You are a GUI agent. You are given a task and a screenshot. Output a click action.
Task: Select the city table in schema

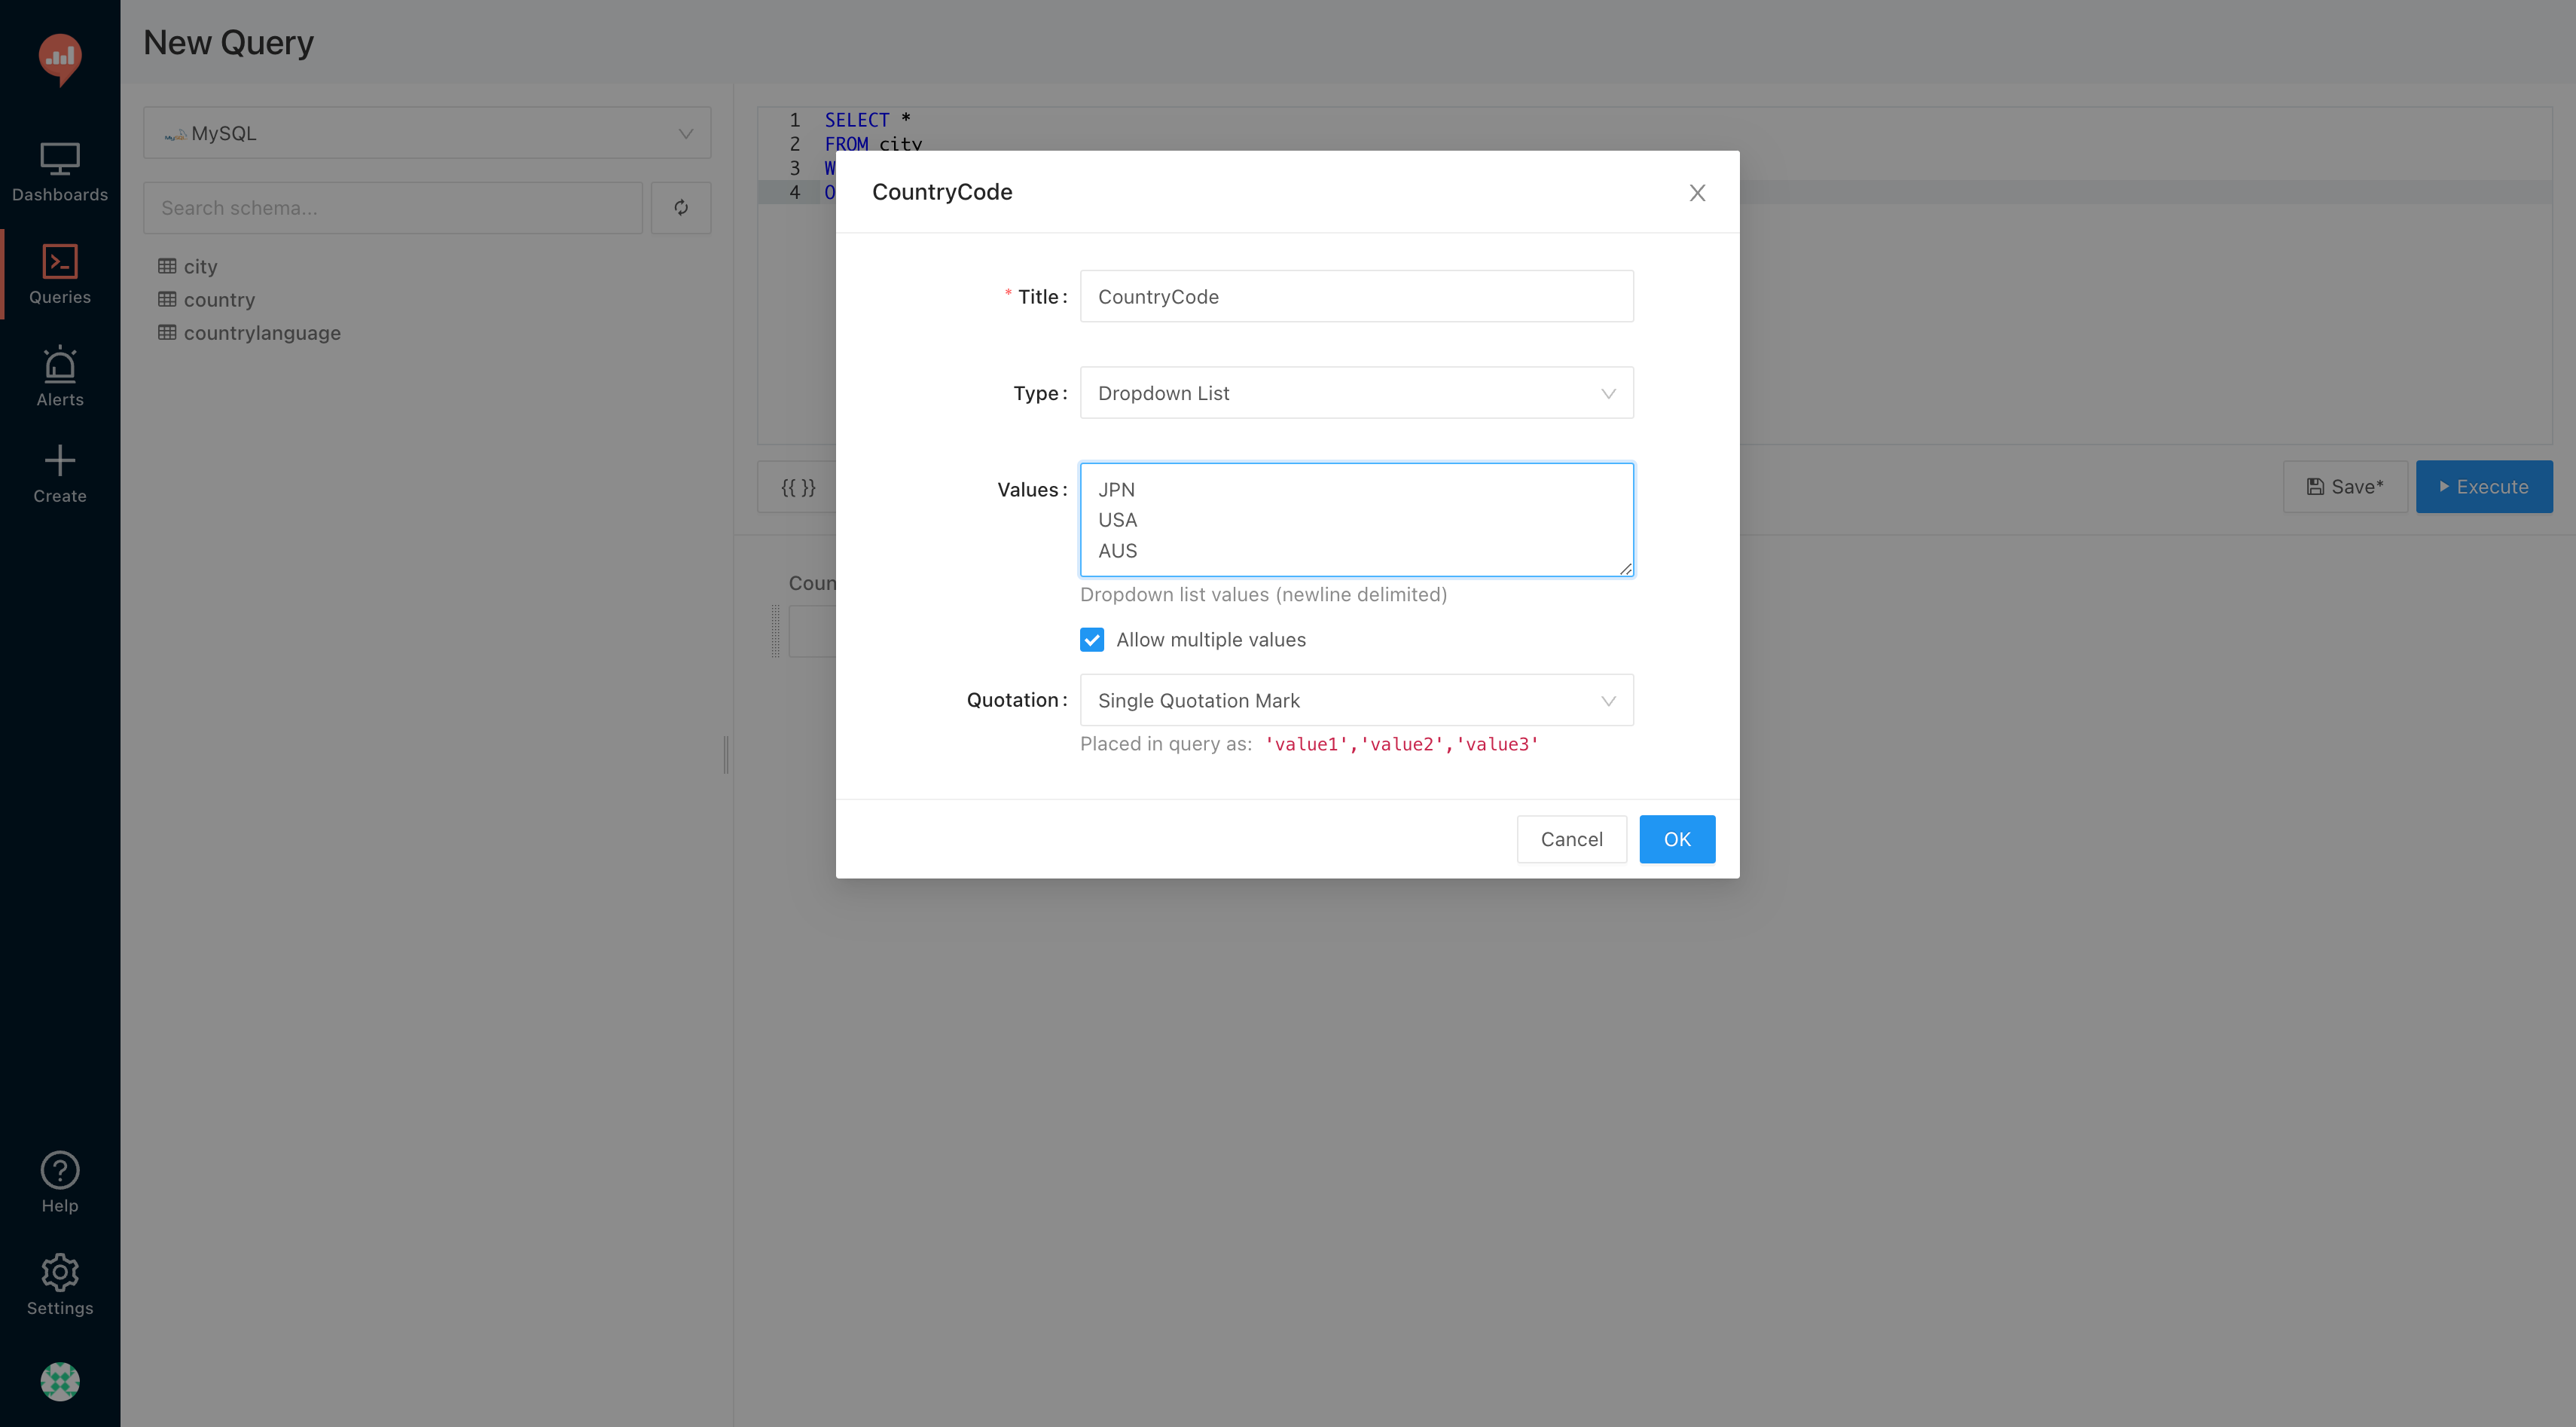[200, 267]
